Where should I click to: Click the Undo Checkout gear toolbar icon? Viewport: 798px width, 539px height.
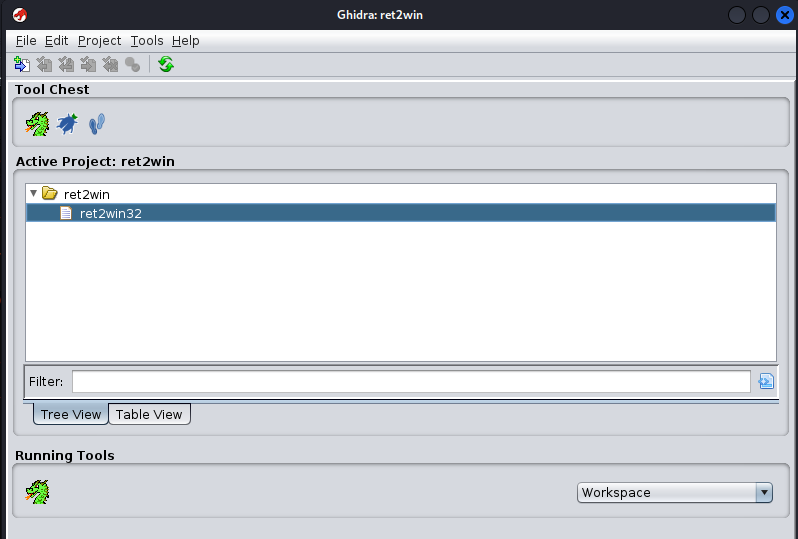132,65
